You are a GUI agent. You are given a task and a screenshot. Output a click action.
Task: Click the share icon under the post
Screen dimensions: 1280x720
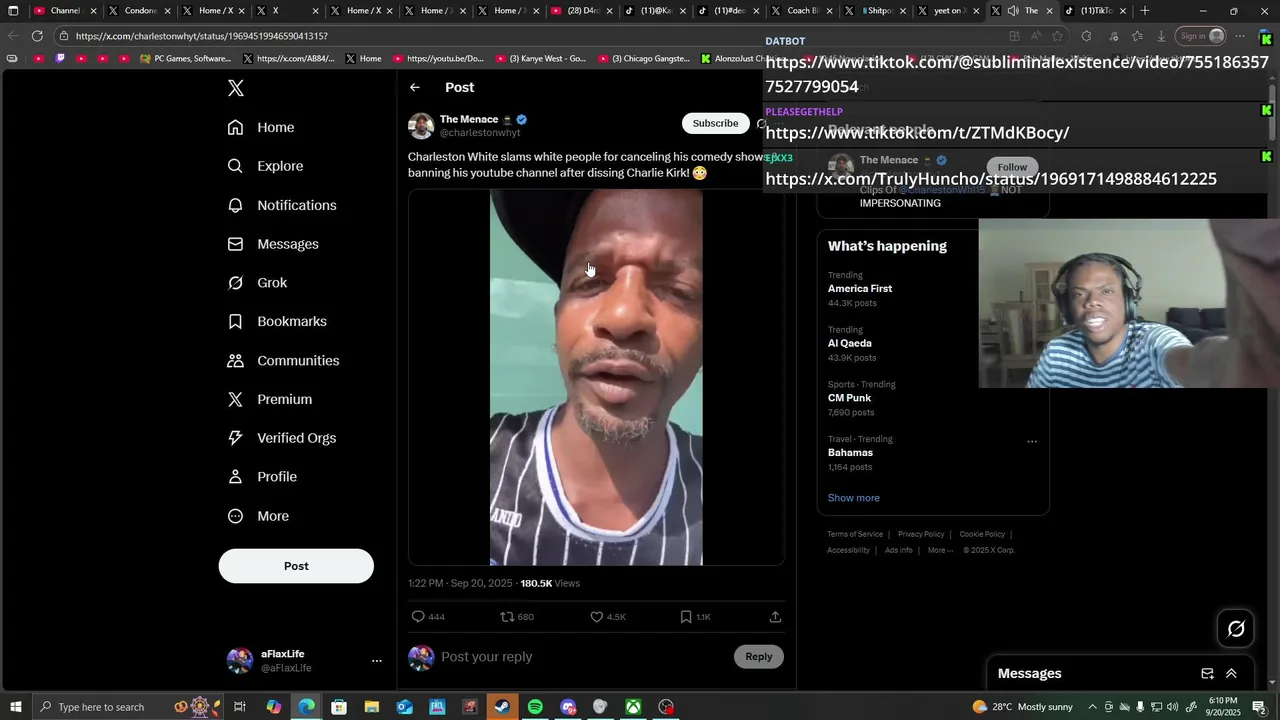tap(775, 617)
